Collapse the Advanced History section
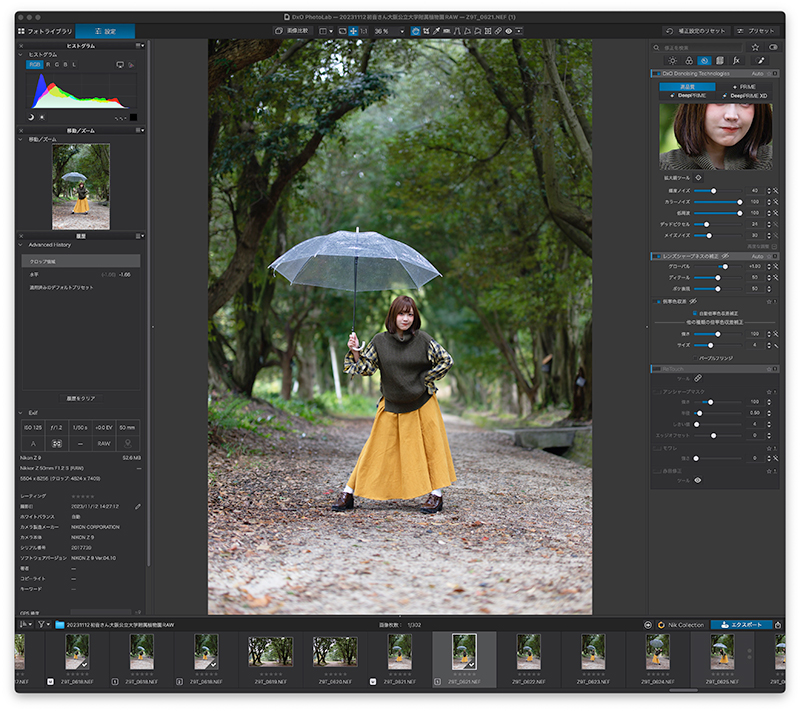Viewport: 800px width, 711px height. click(21, 245)
